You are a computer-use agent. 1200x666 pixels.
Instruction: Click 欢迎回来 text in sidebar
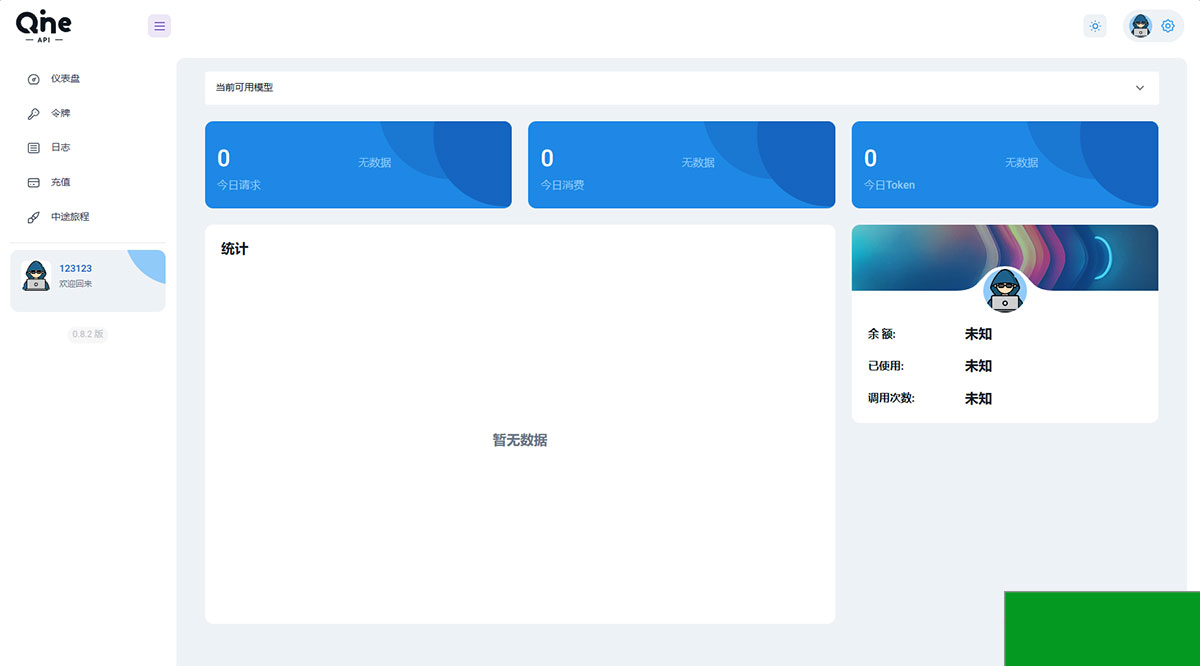point(76,284)
